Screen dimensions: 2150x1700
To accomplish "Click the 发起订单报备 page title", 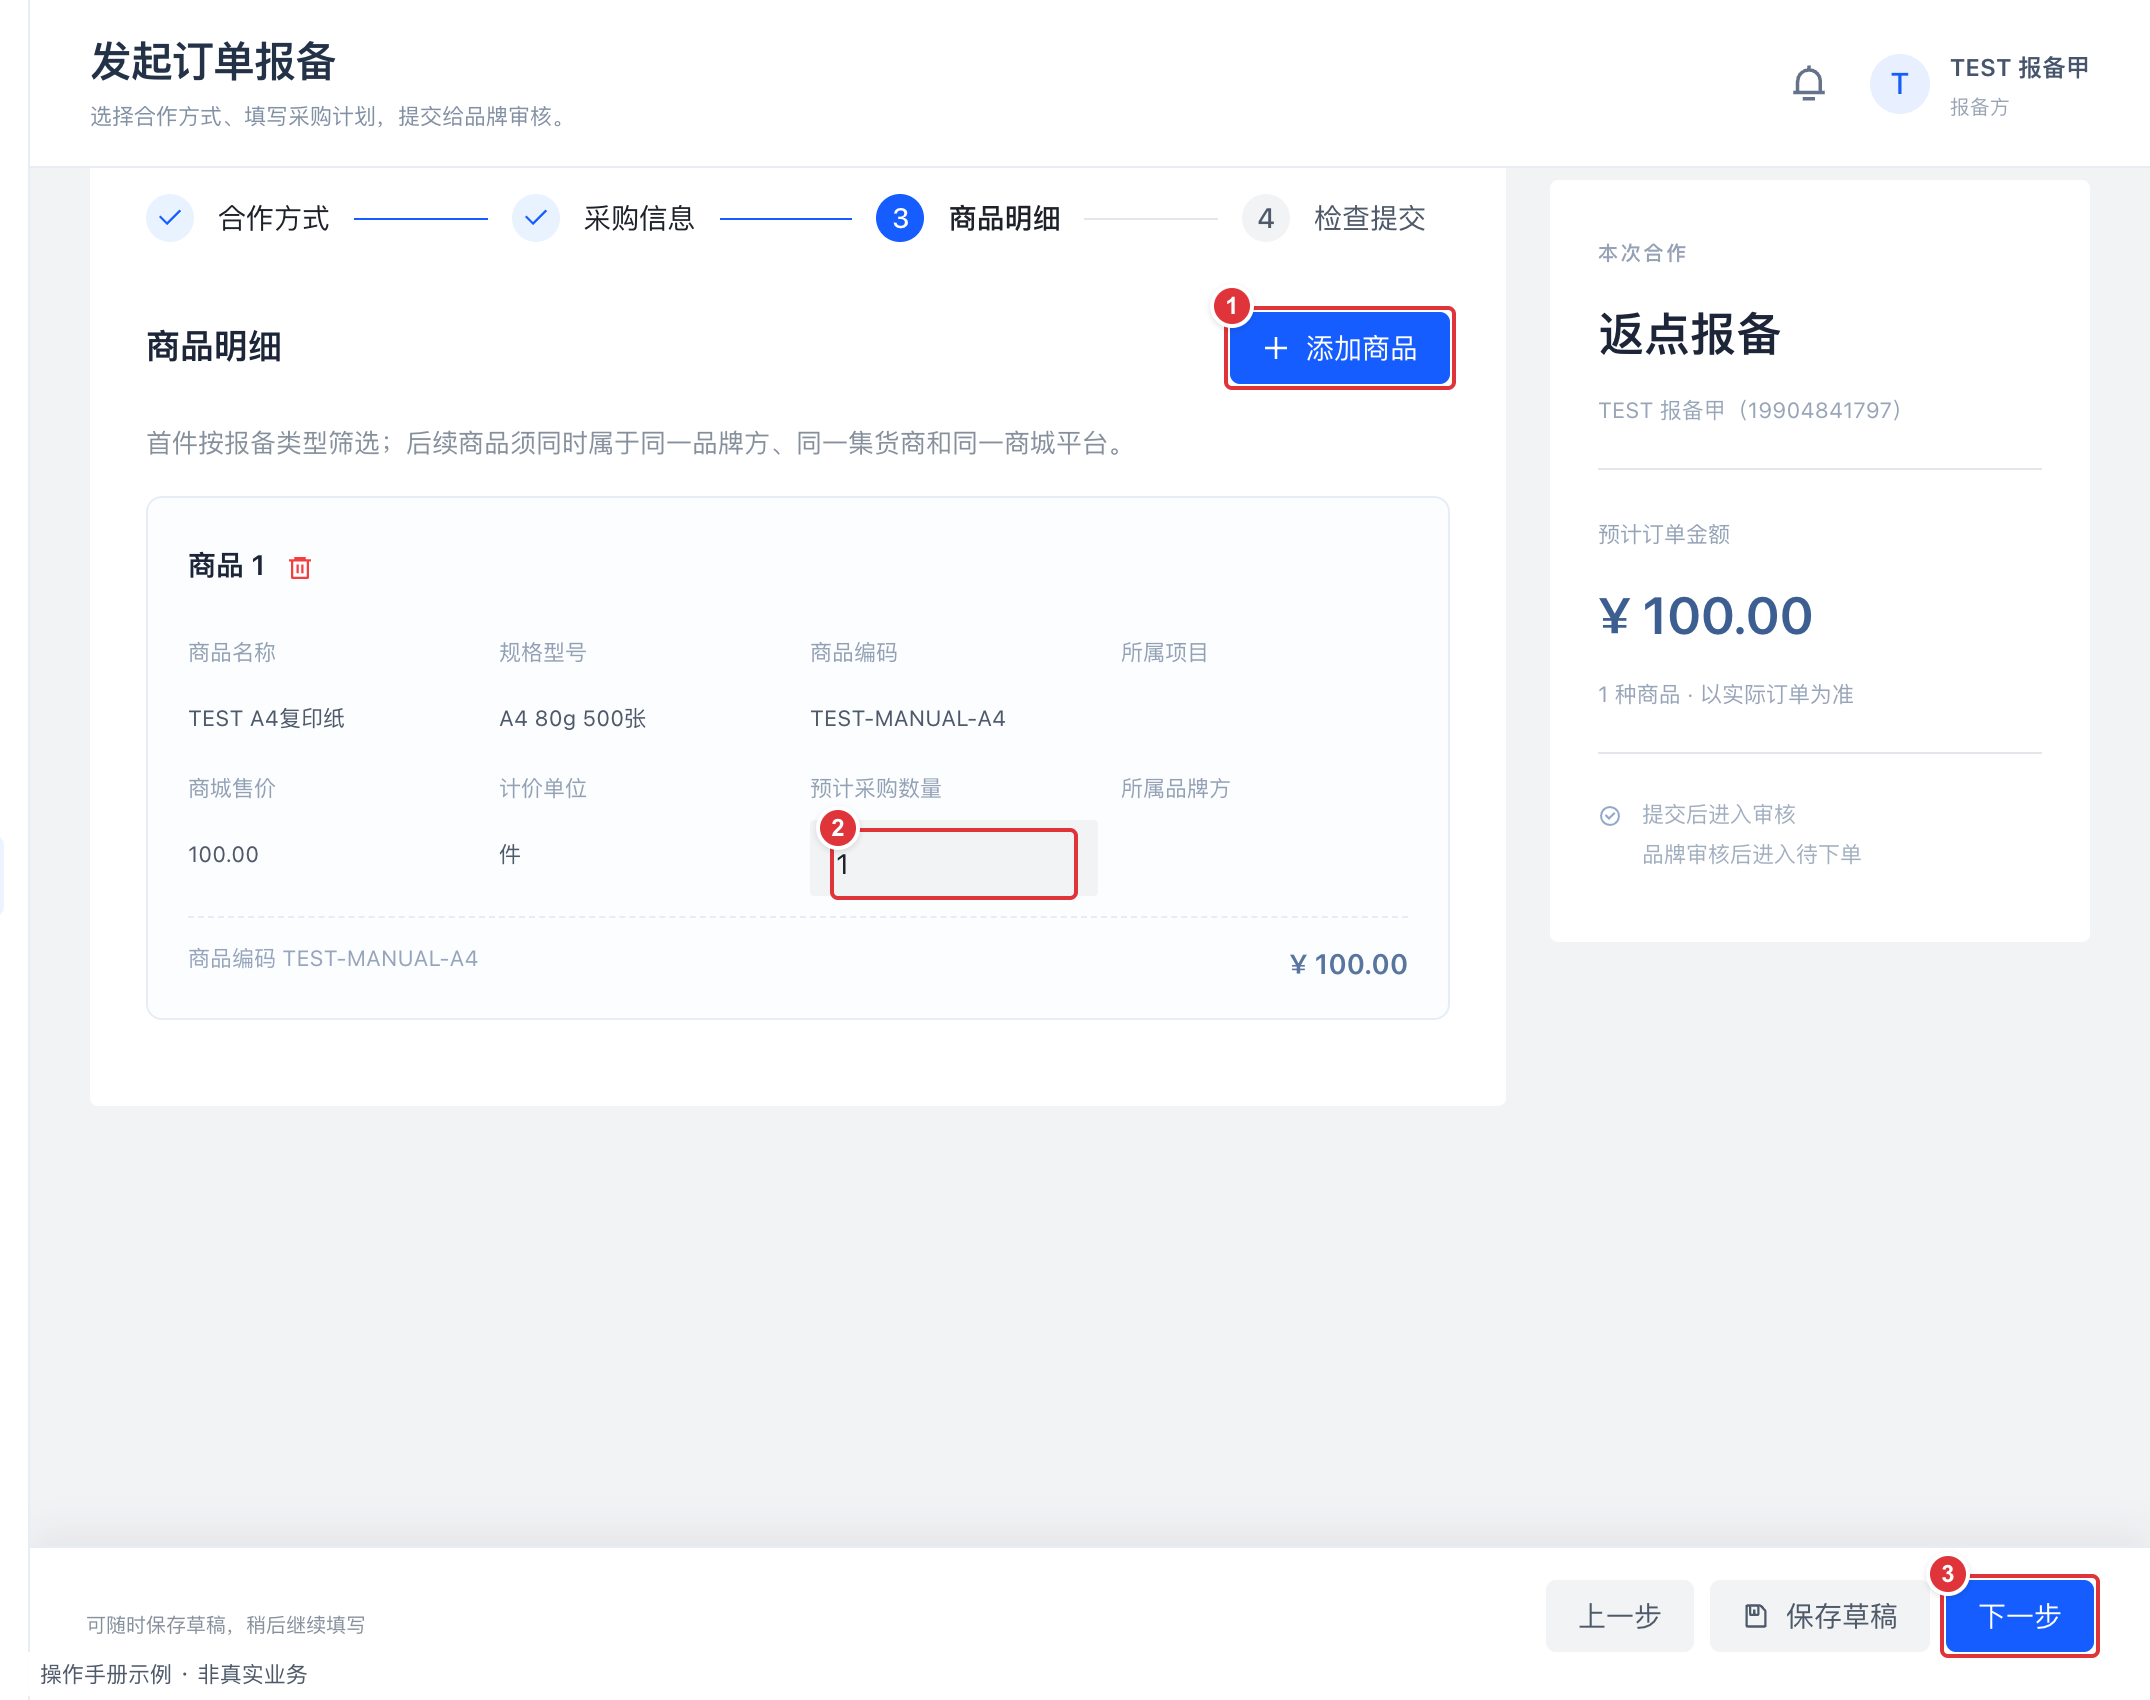I will (x=213, y=62).
